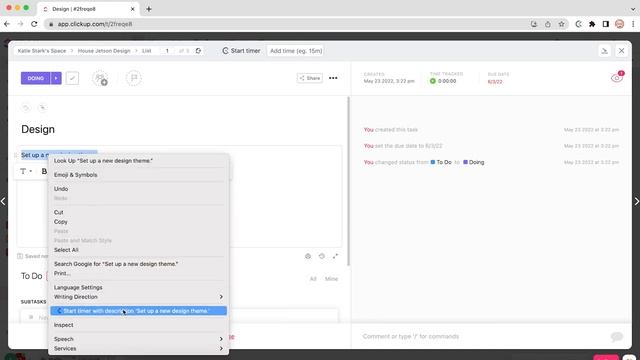
Task: Click the expand description icon
Action: tap(335, 256)
